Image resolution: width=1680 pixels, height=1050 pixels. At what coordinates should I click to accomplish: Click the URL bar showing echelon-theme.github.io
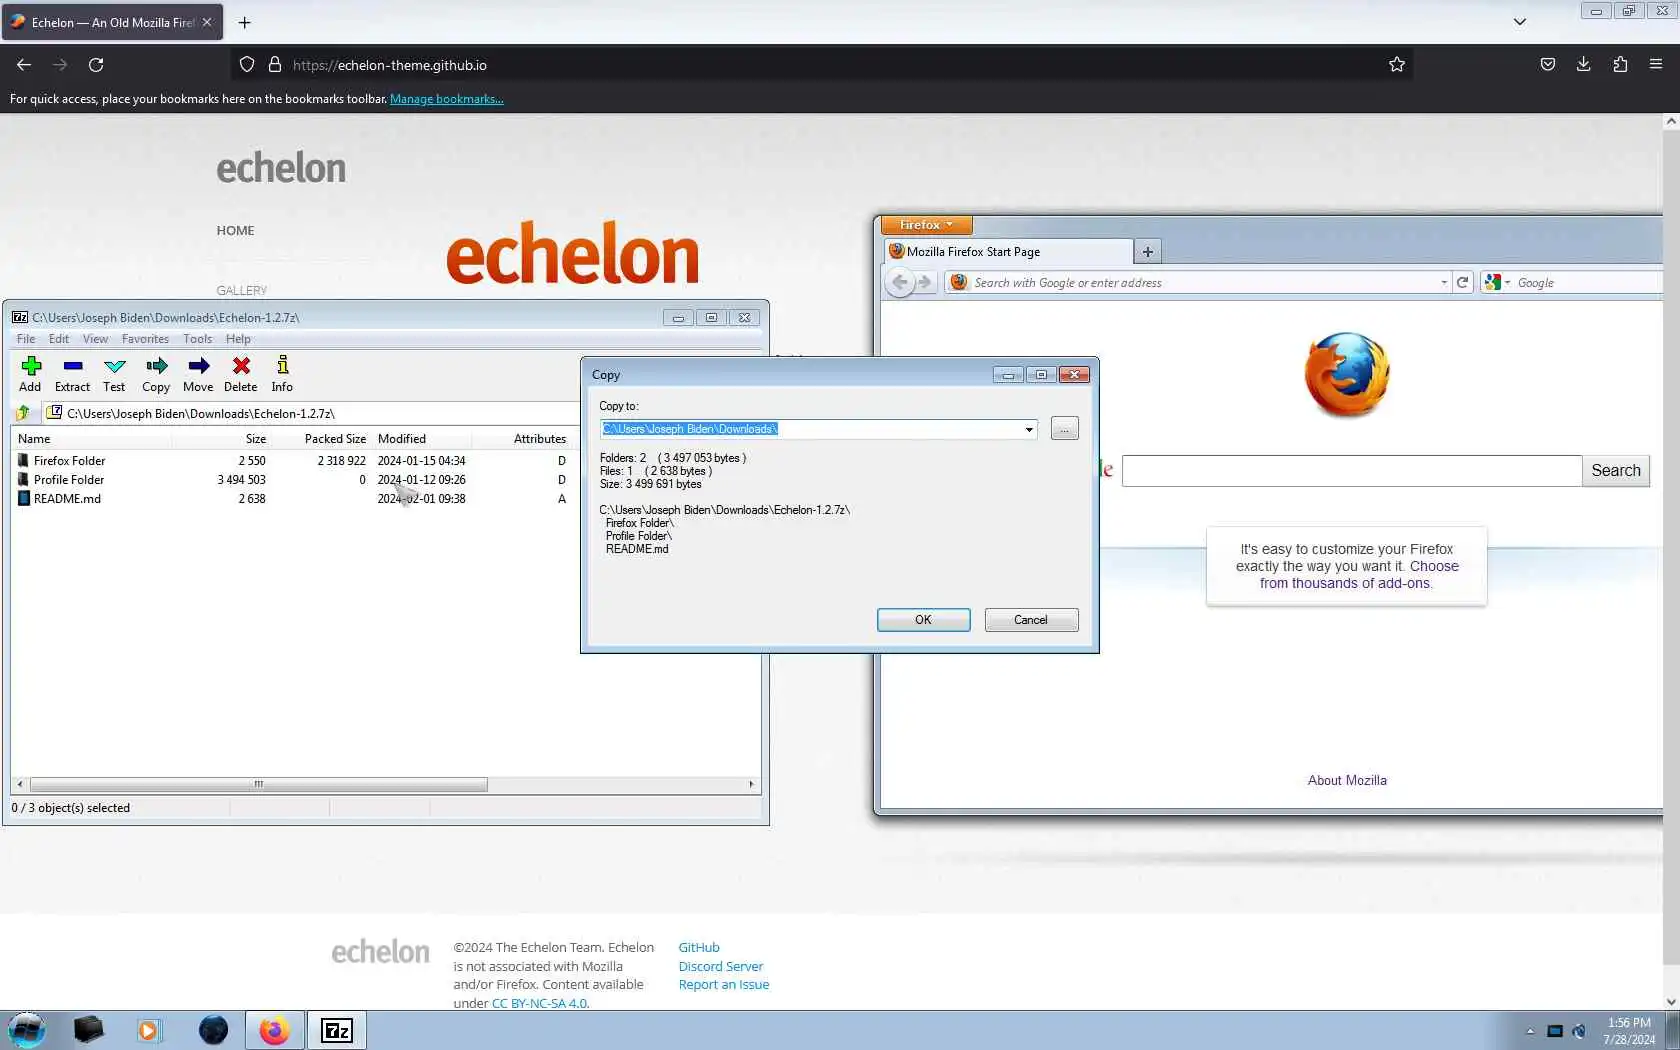820,65
